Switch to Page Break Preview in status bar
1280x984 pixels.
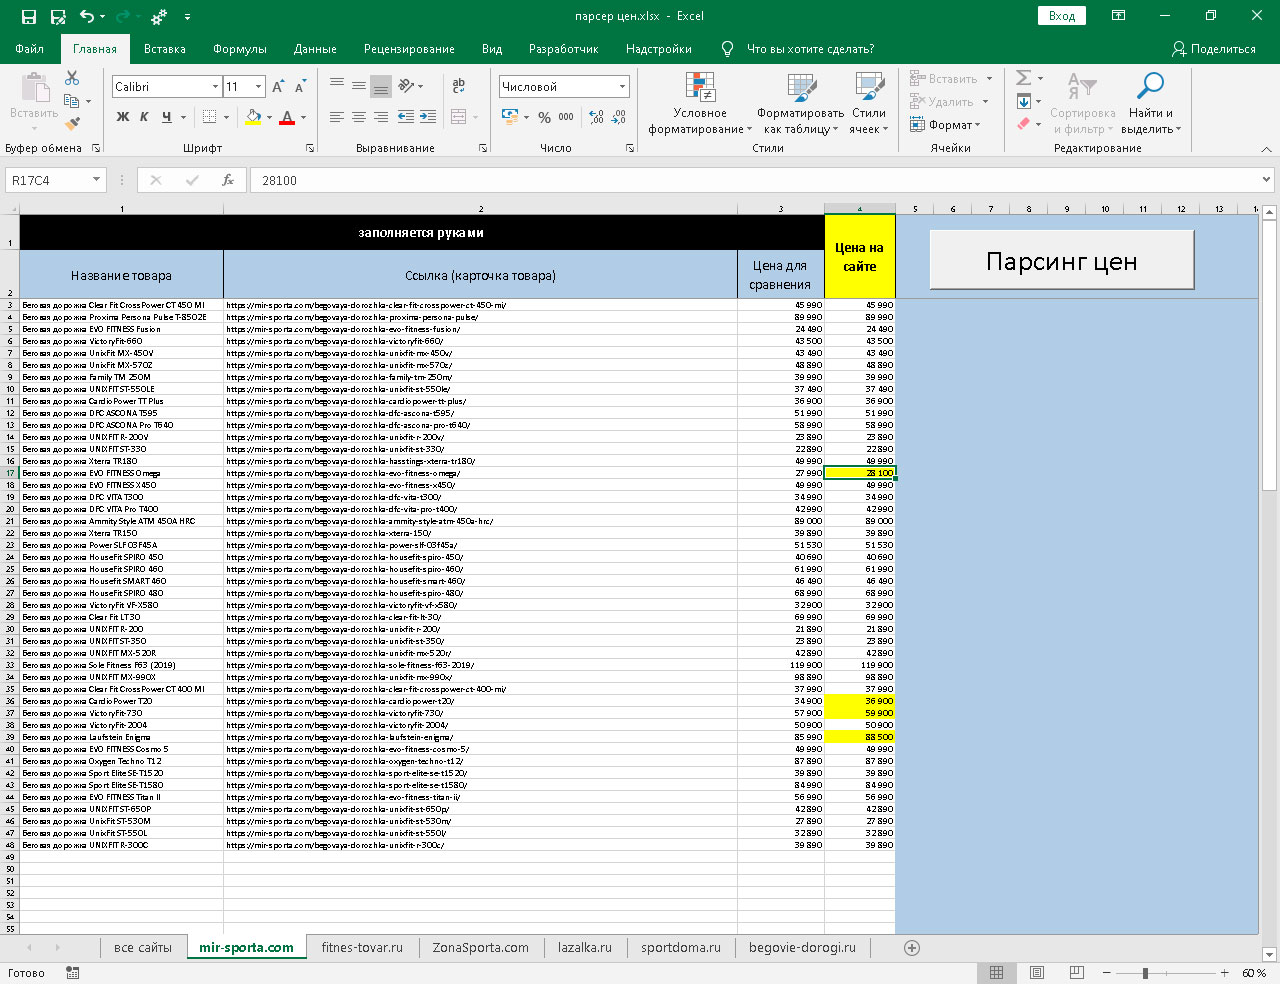pyautogui.click(x=1076, y=973)
